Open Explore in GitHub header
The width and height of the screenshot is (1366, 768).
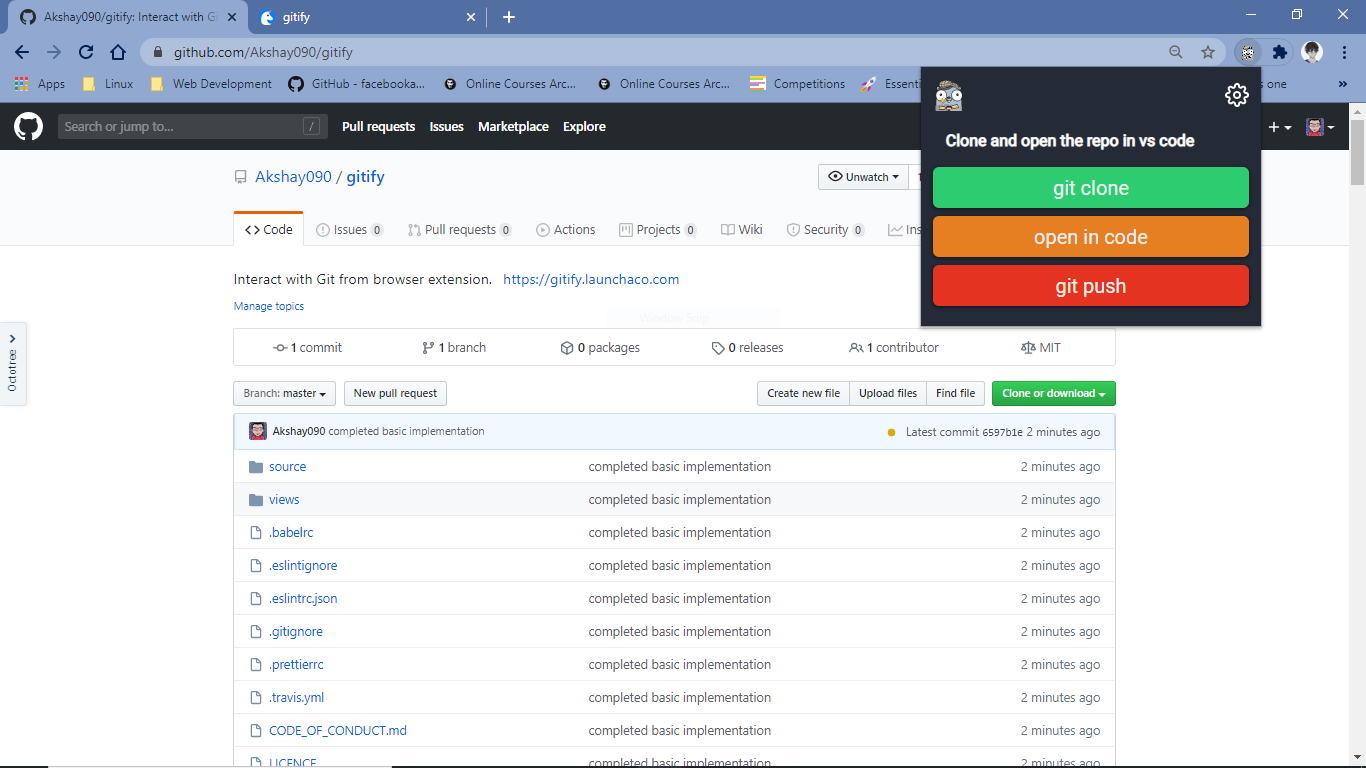tap(584, 126)
